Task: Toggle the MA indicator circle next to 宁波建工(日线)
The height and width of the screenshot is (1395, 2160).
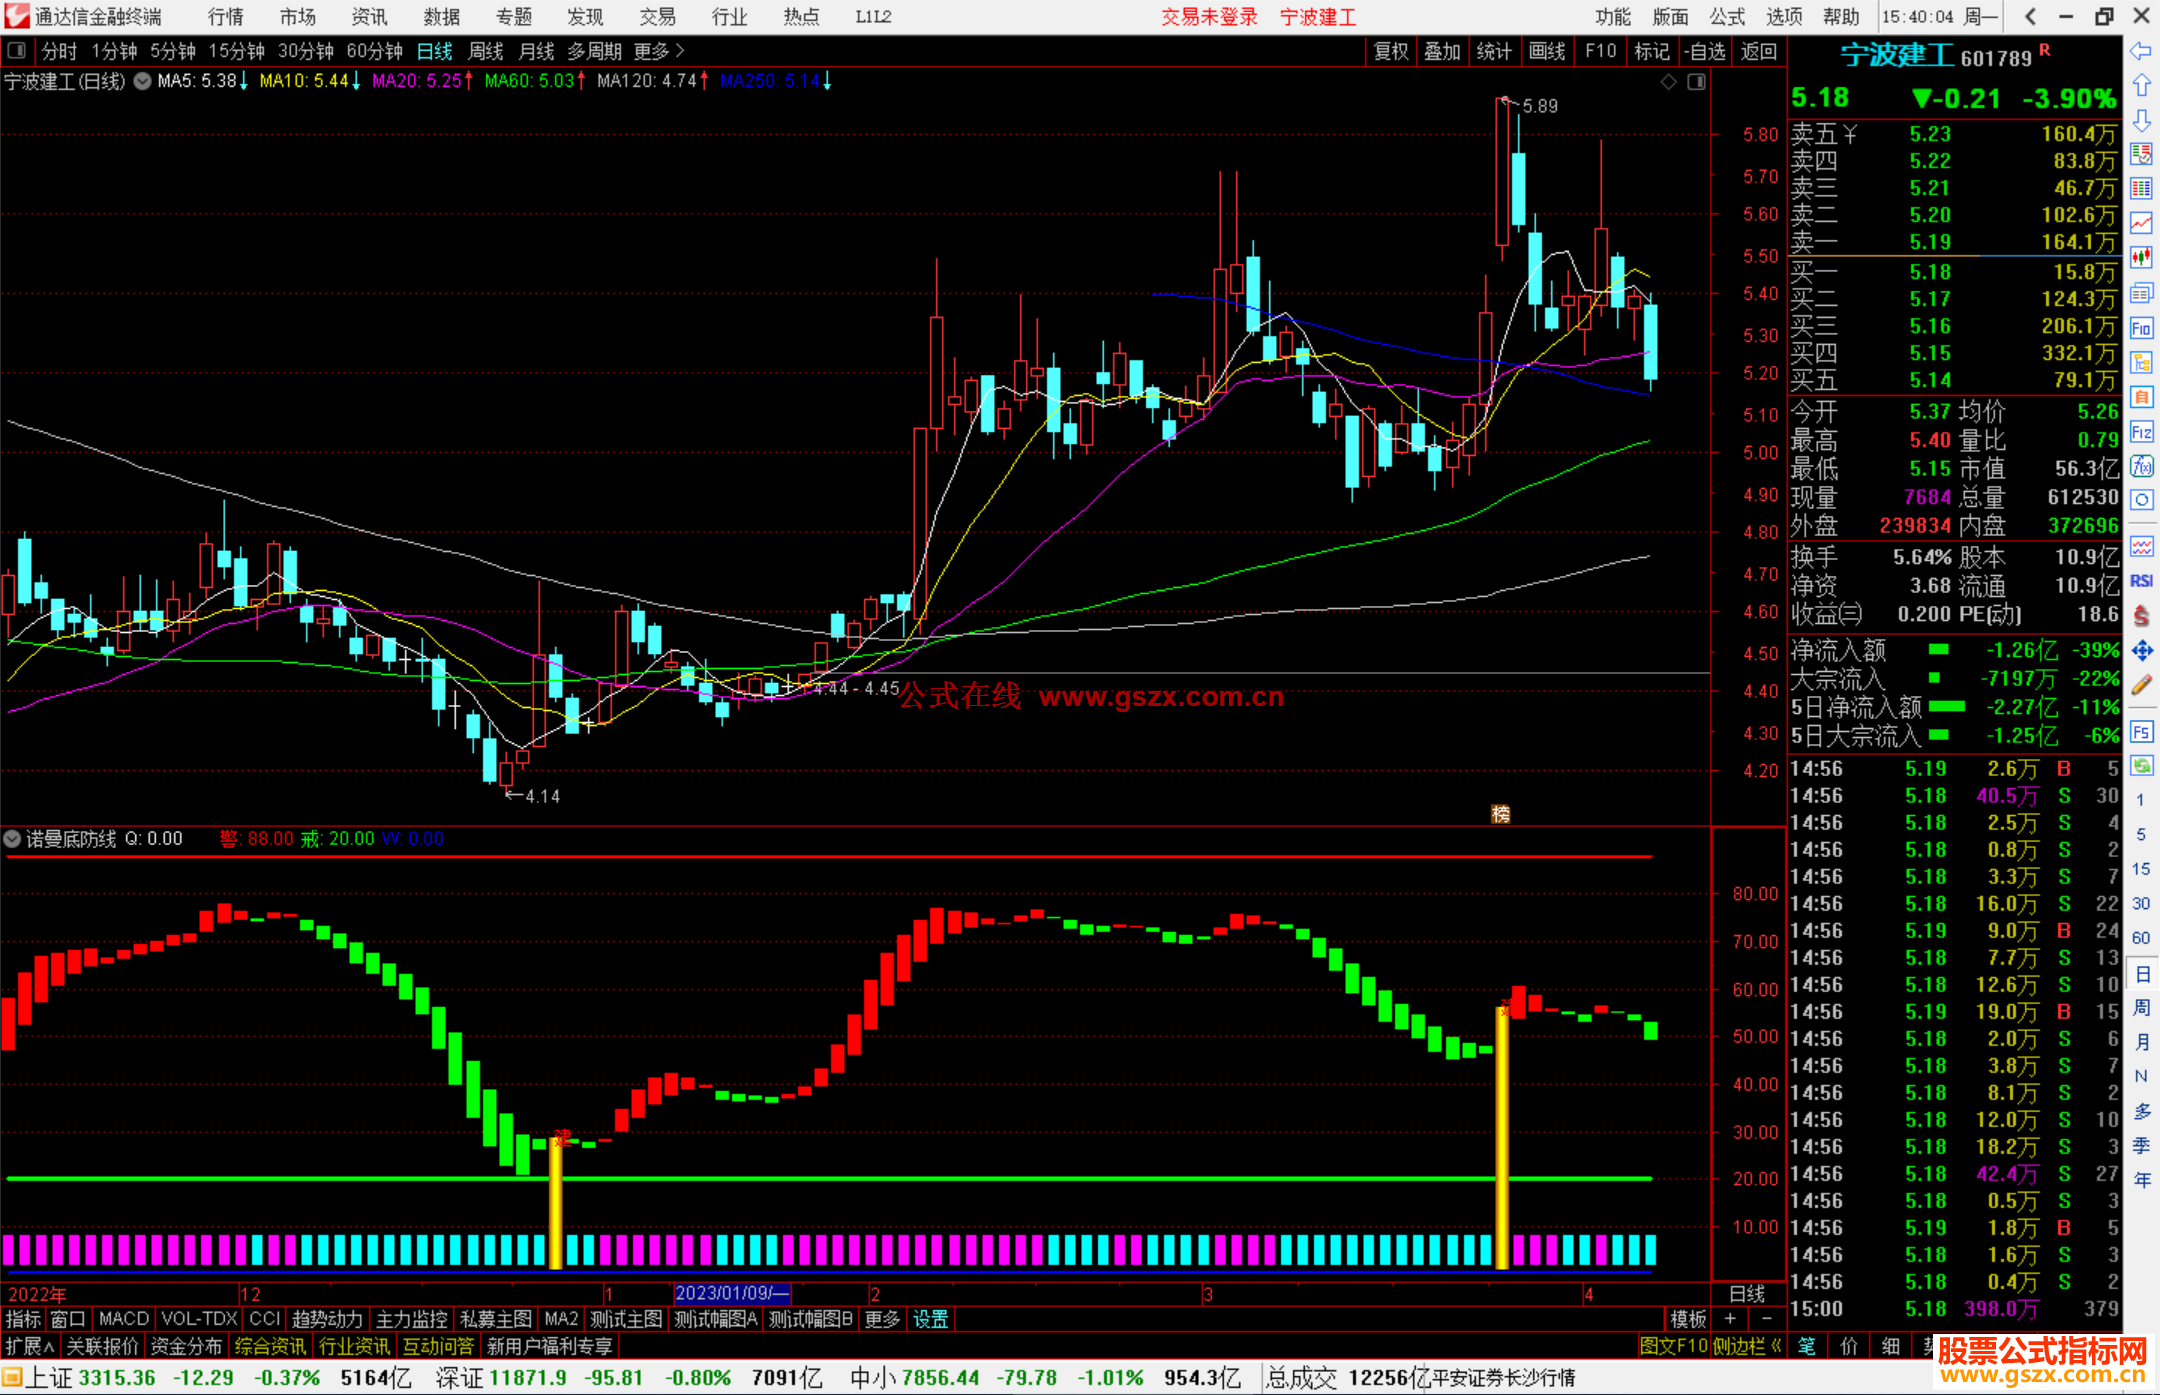Action: pos(143,81)
